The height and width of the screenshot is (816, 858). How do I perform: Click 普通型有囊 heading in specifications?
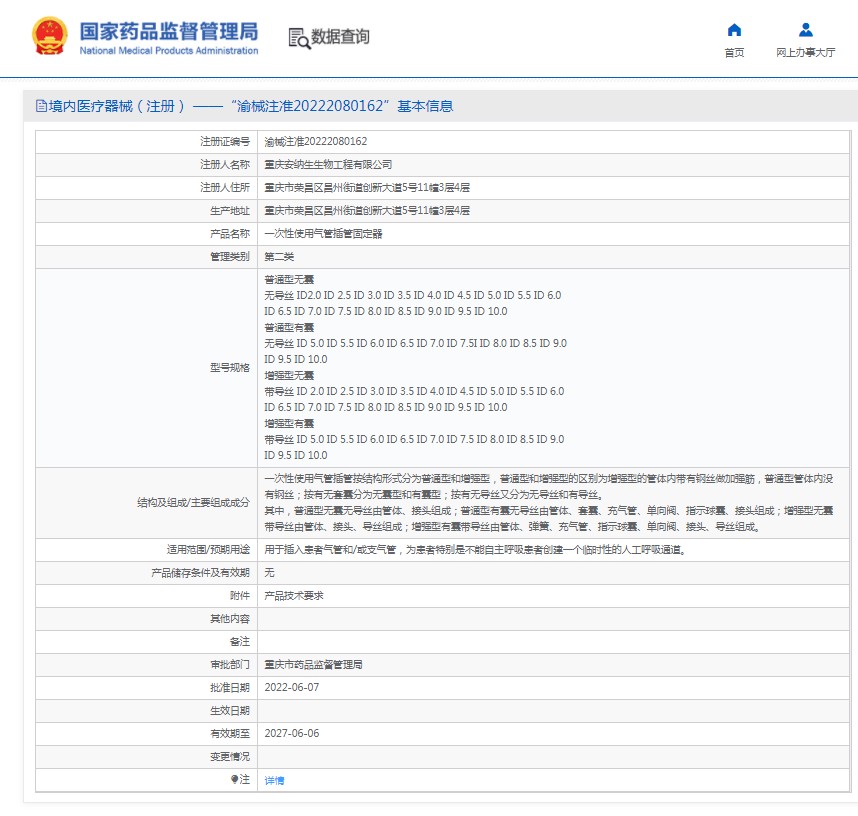tap(289, 328)
